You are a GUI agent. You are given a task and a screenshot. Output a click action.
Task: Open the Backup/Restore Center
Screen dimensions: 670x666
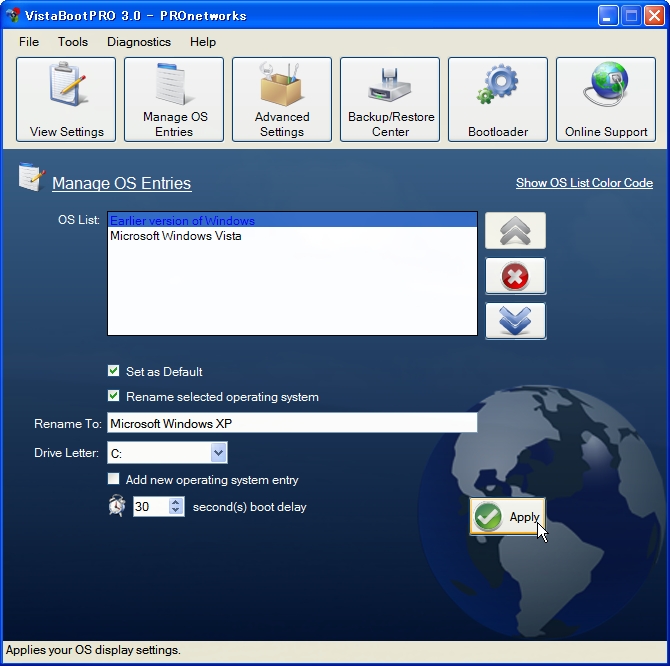tap(390, 99)
